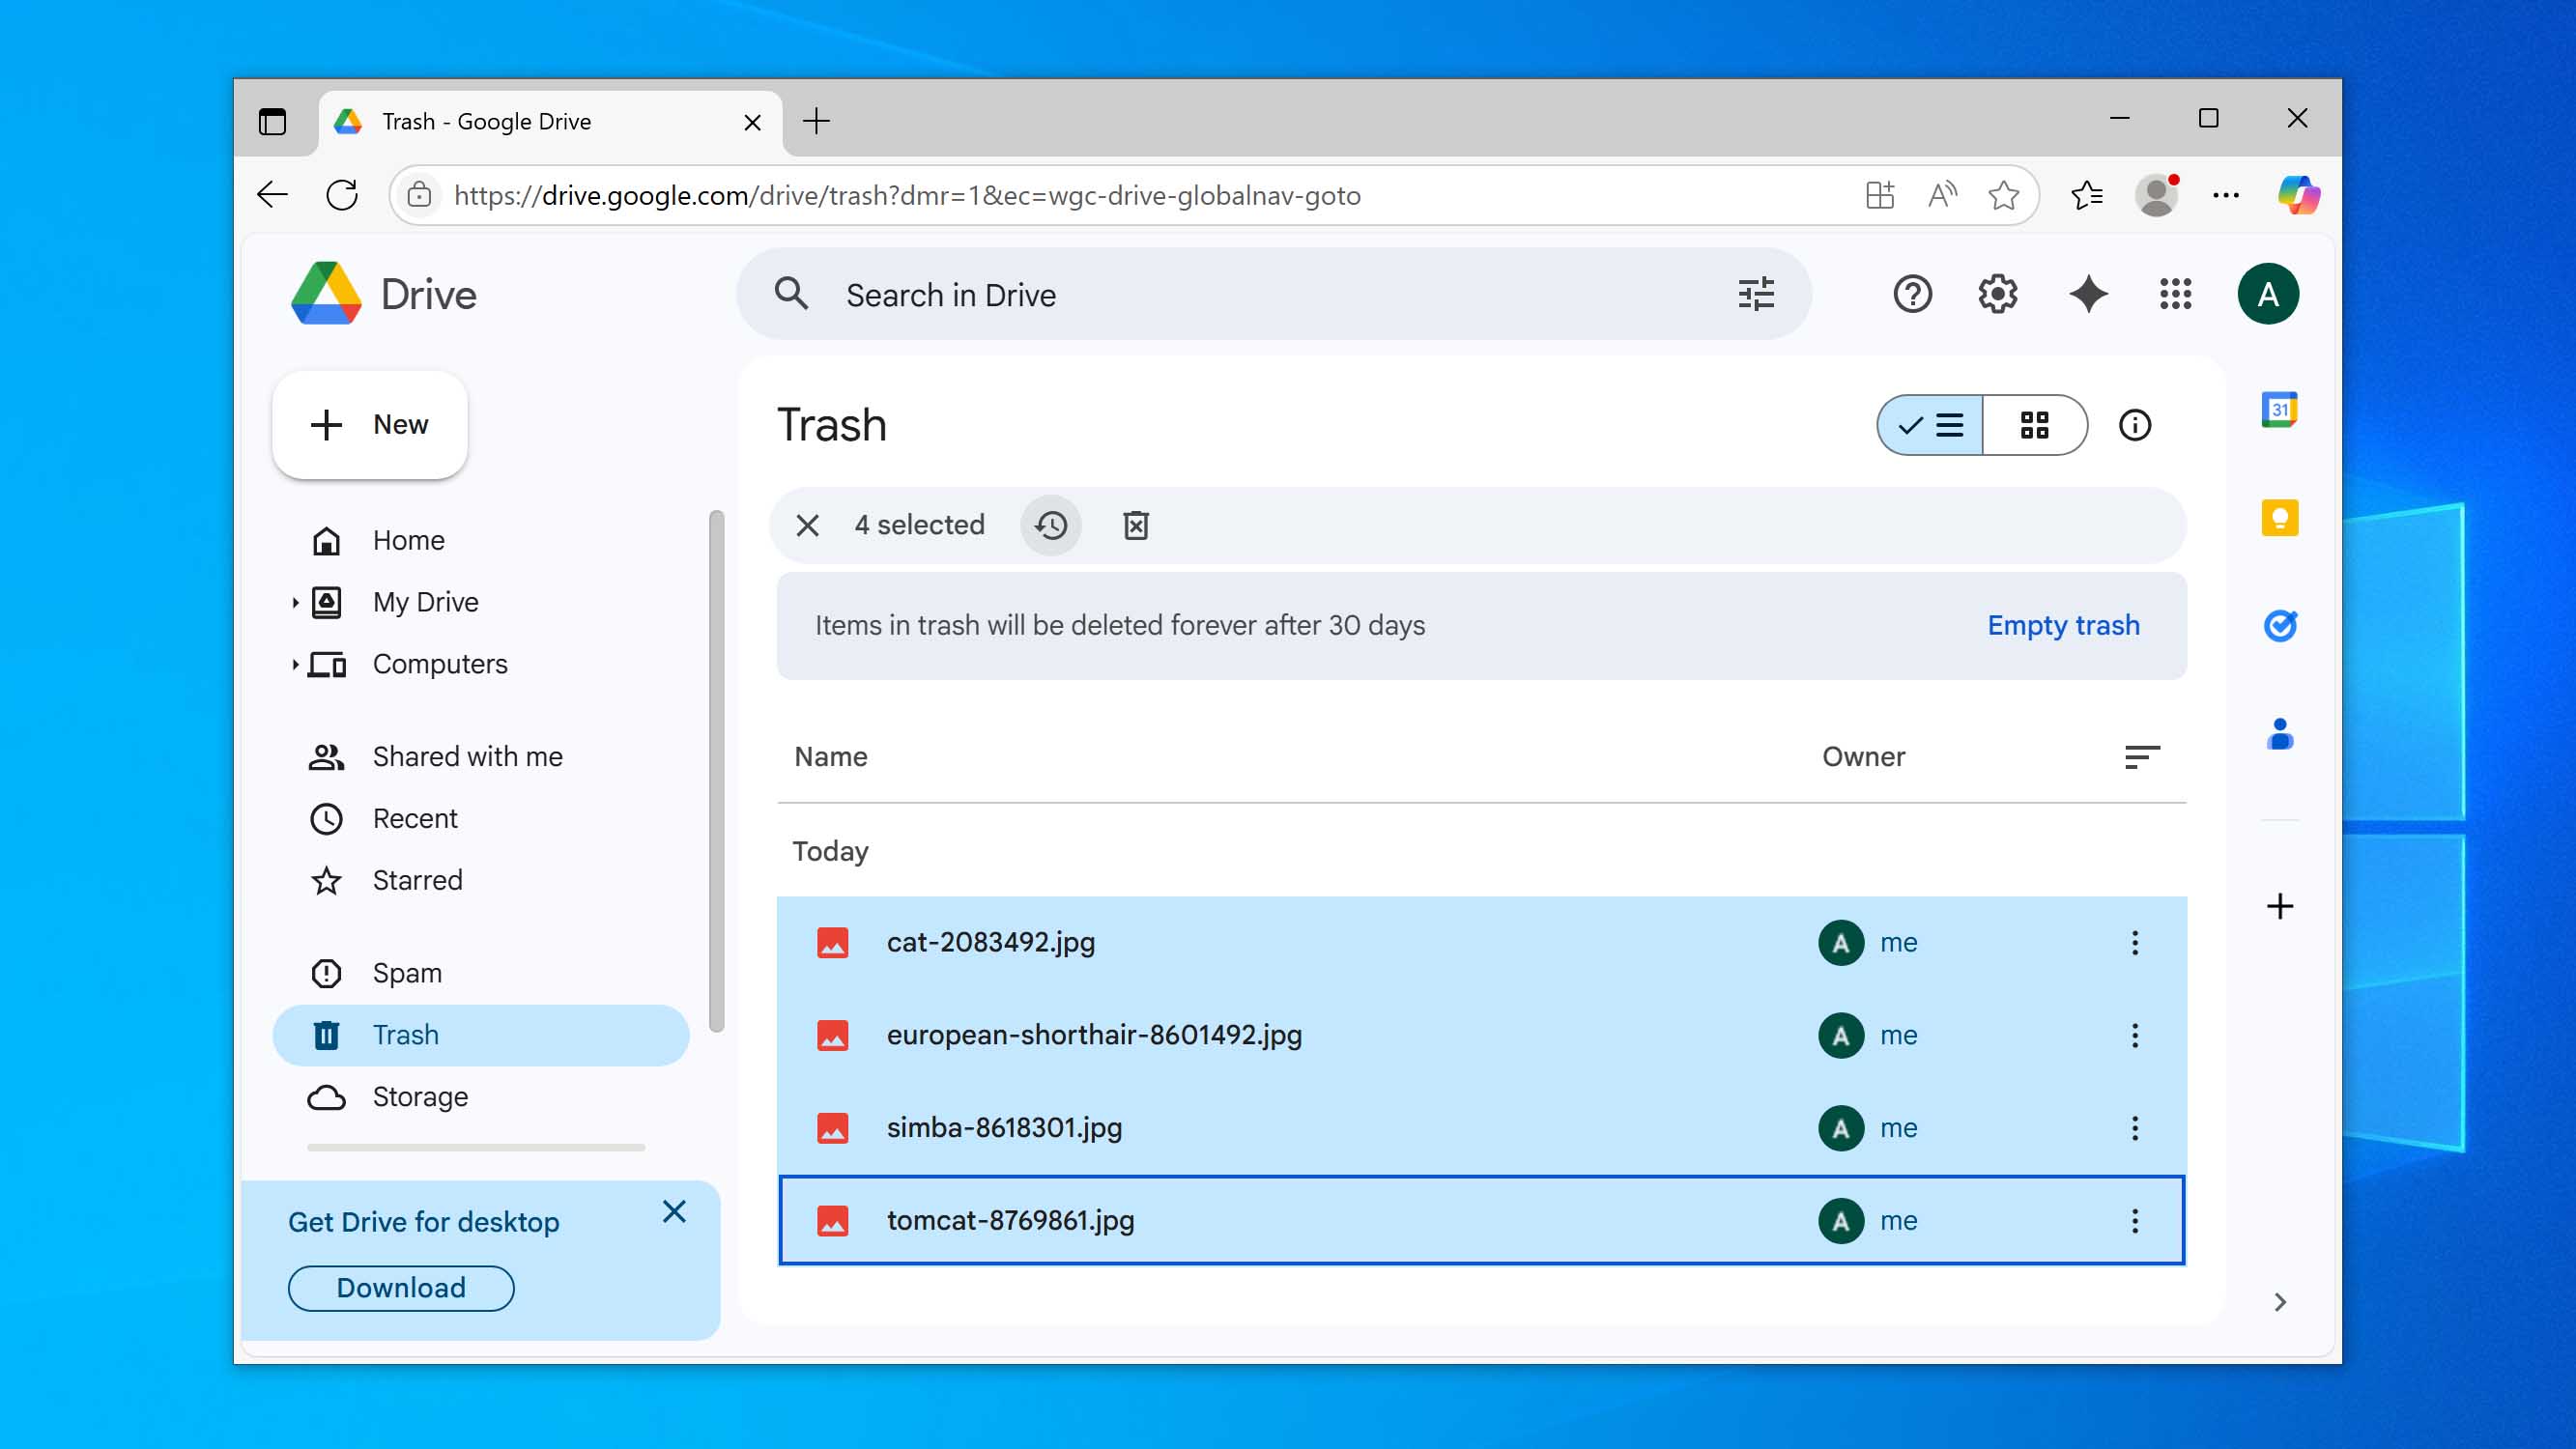Screen dimensions: 2576x1449
Task: Open Copilot in the browser toolbar
Action: (x=2299, y=195)
